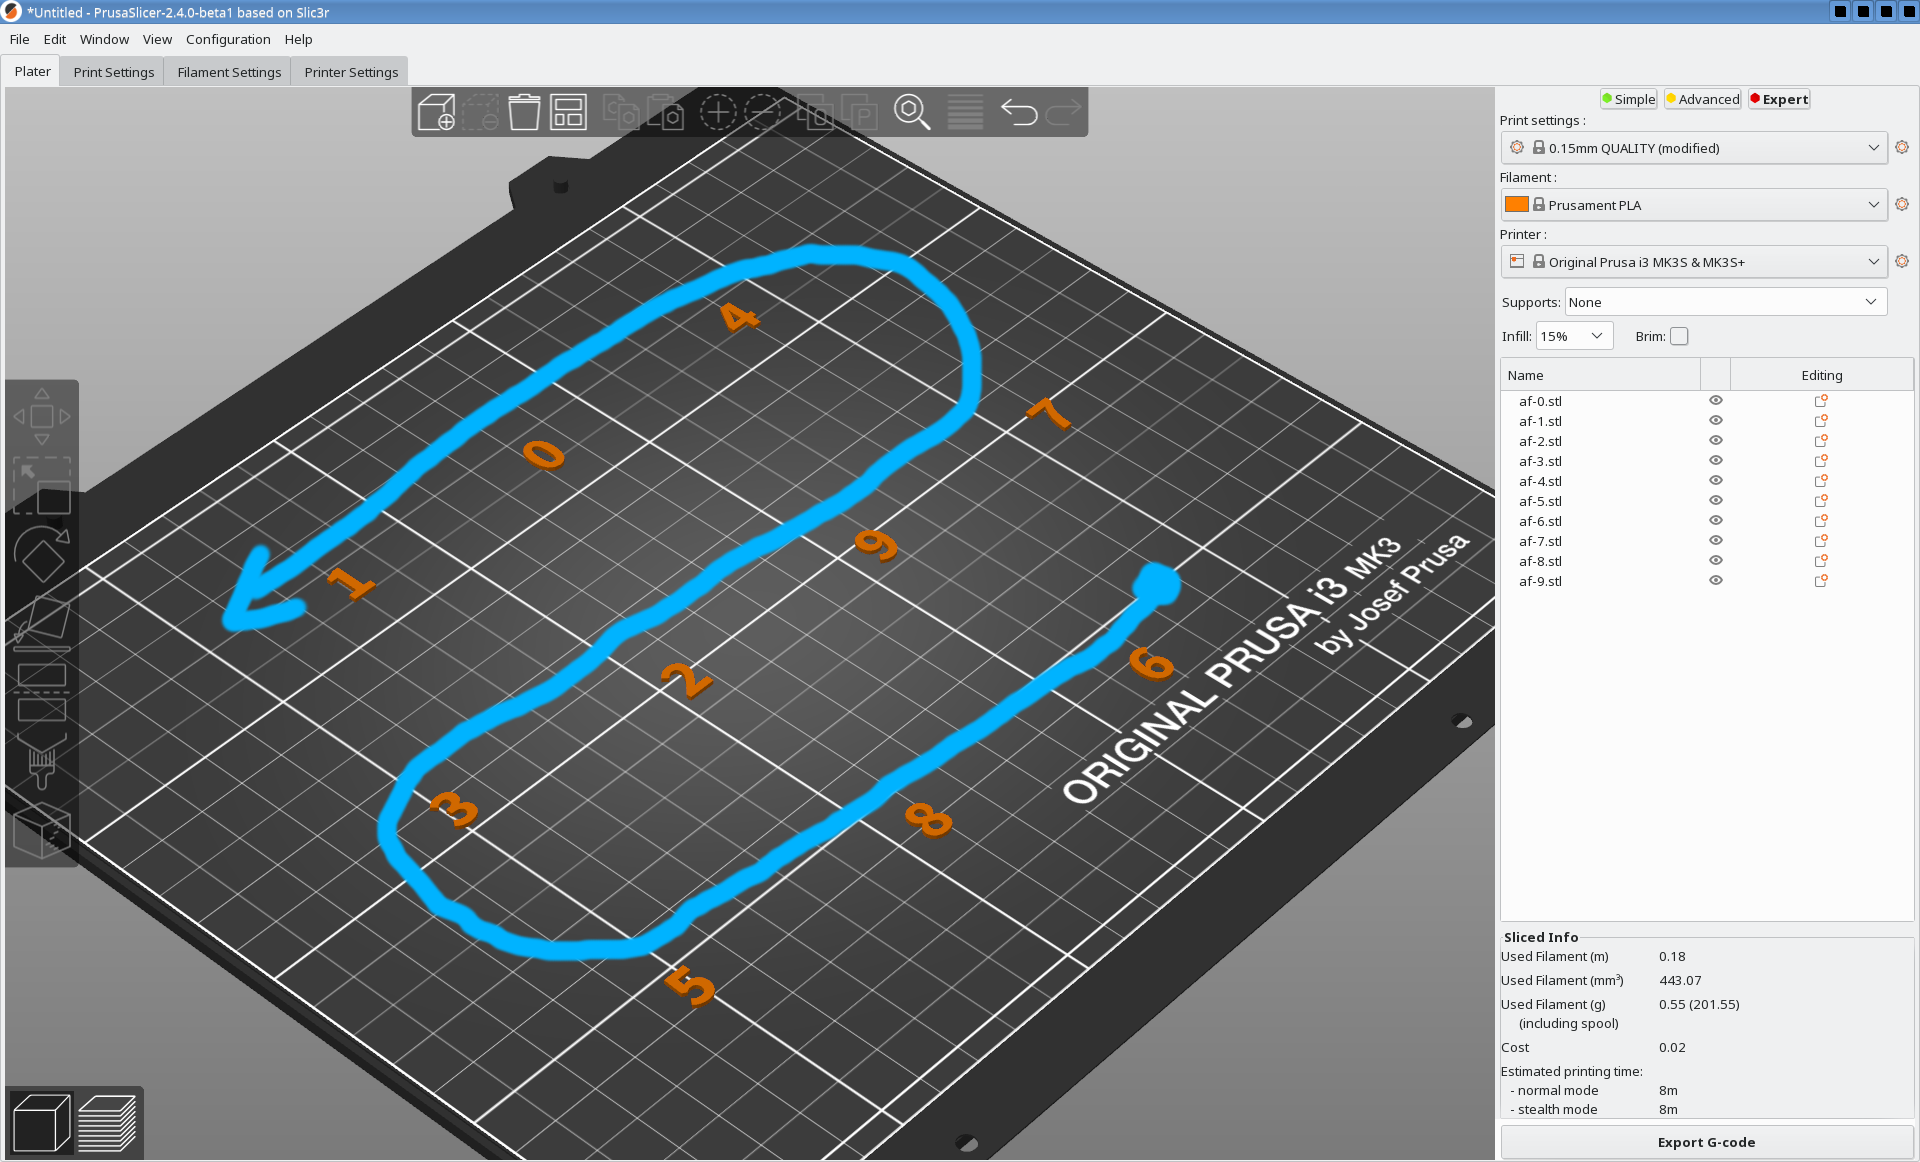
Task: Select the Seam painting cube tool
Action: coord(42,832)
